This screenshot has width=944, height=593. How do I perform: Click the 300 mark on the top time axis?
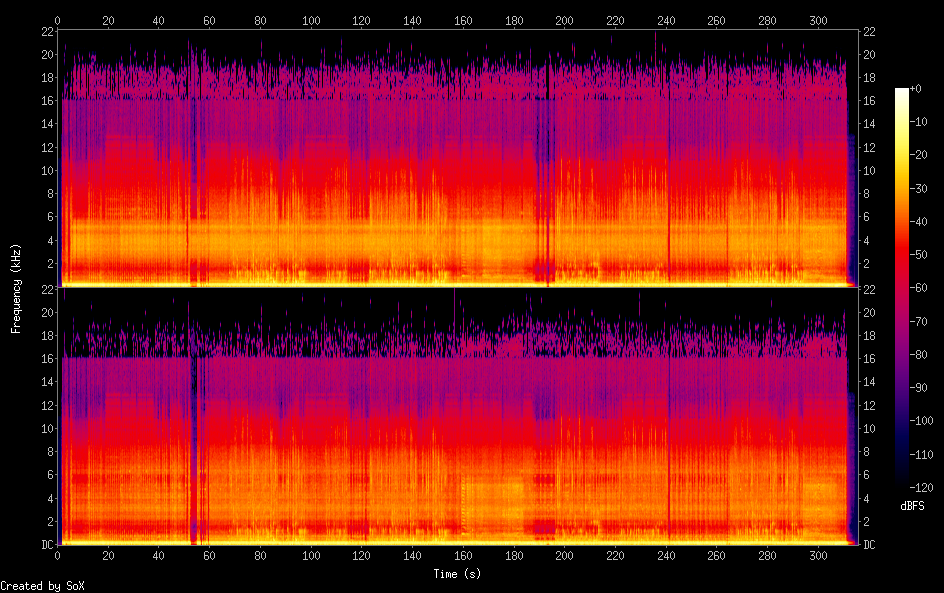coord(818,19)
